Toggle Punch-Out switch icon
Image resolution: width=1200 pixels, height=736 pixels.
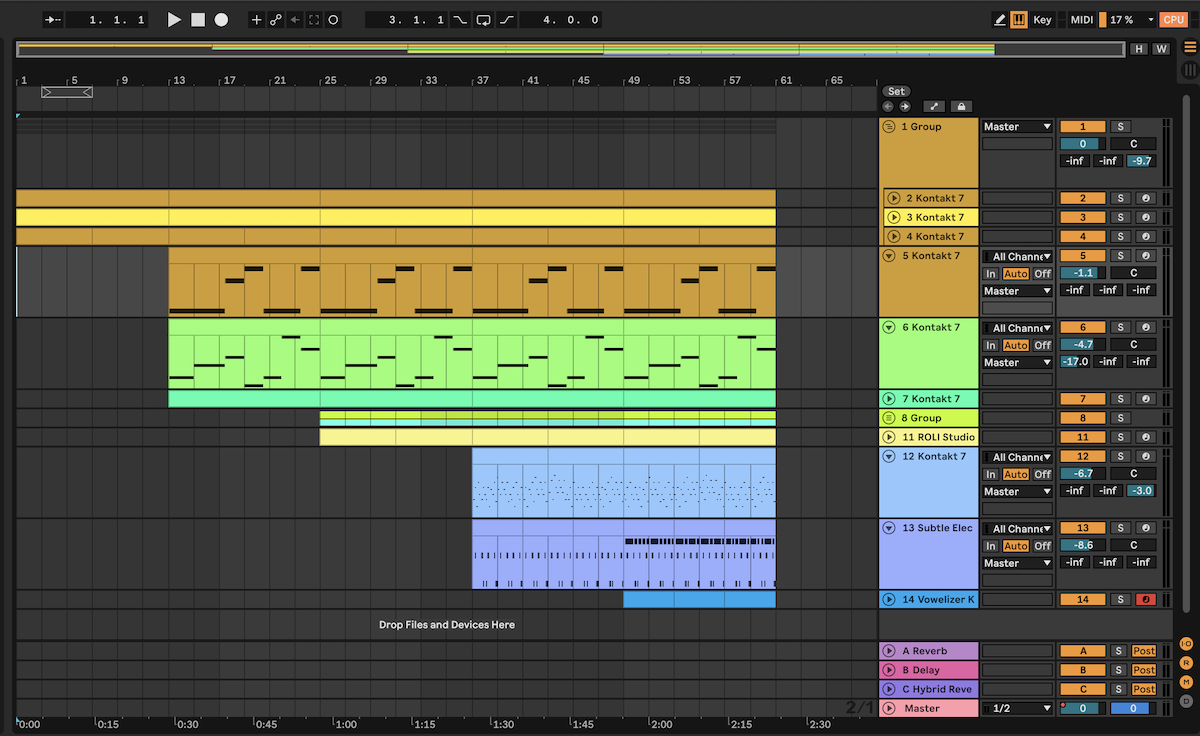[507, 19]
